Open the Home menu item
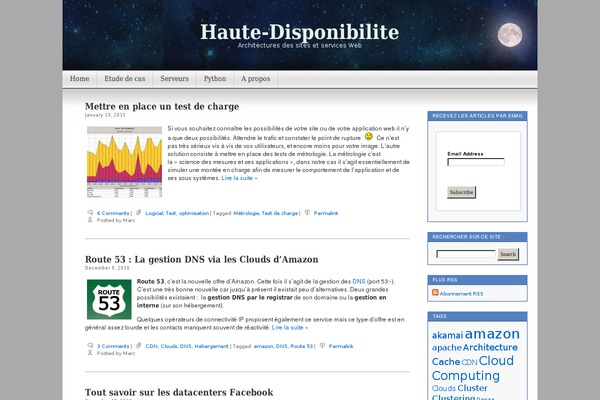This screenshot has width=600, height=400. click(80, 79)
